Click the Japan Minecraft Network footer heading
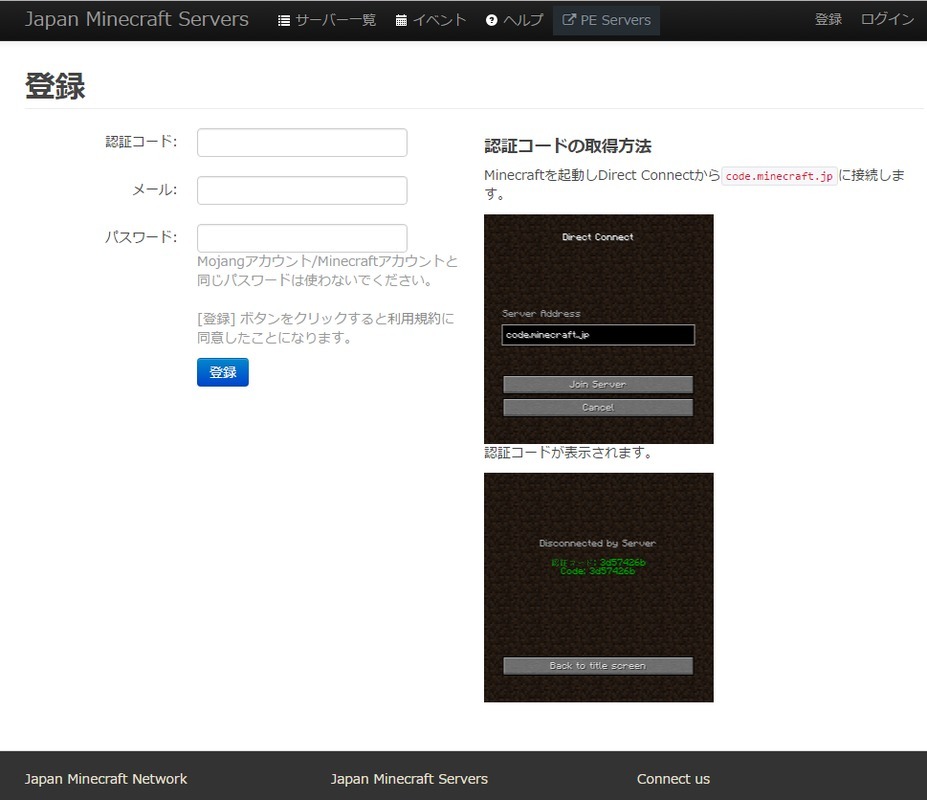The width and height of the screenshot is (927, 800). [x=106, y=779]
